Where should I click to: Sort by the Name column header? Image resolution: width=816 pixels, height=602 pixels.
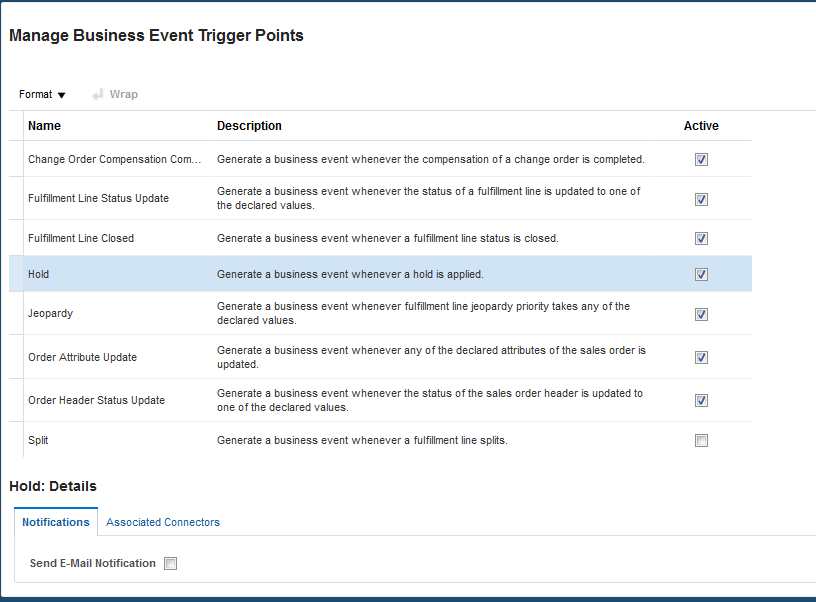click(45, 126)
